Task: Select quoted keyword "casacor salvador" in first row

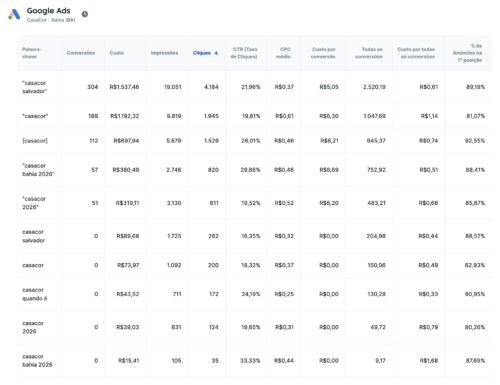Action: tap(34, 87)
